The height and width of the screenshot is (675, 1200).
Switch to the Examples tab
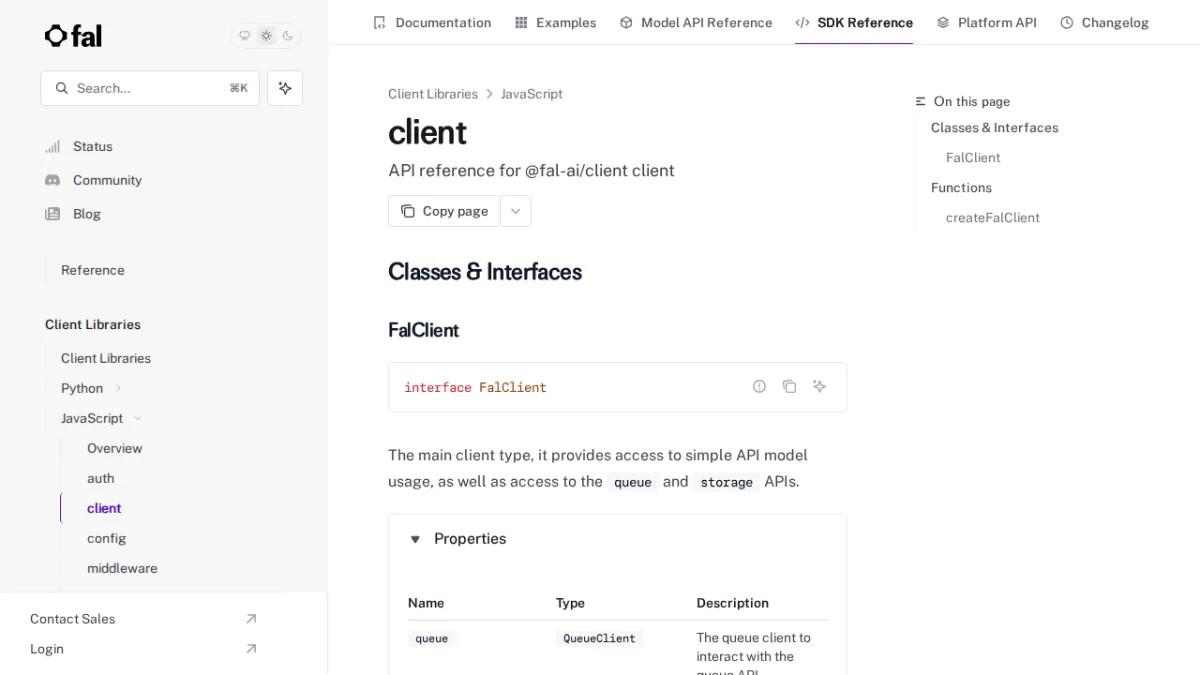555,22
